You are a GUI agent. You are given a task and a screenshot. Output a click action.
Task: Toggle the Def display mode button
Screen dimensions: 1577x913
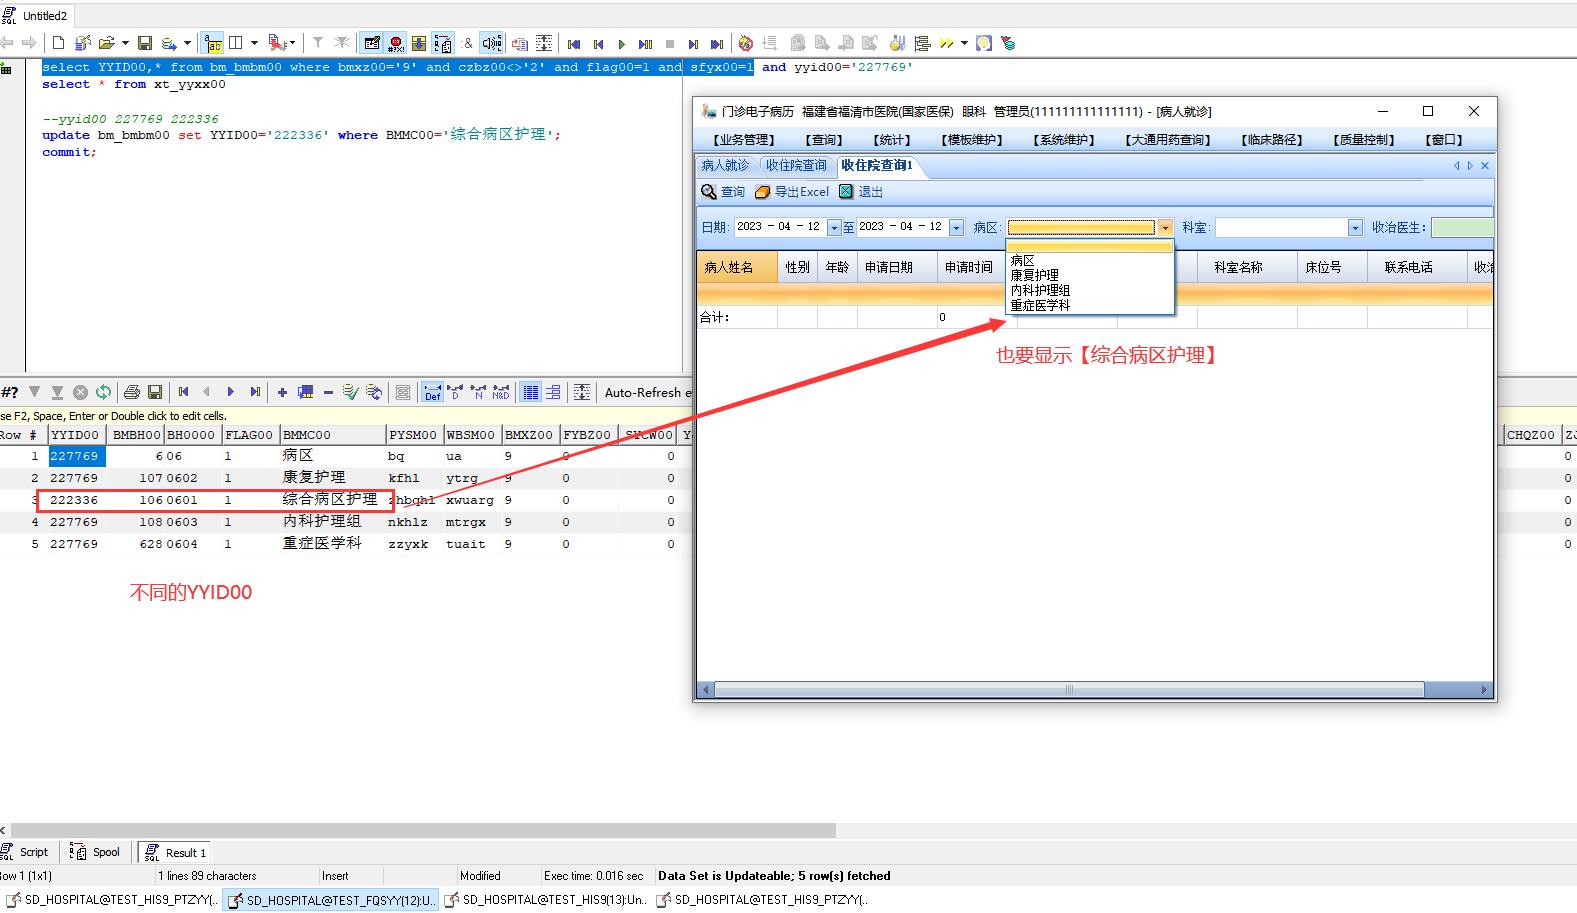pyautogui.click(x=432, y=392)
